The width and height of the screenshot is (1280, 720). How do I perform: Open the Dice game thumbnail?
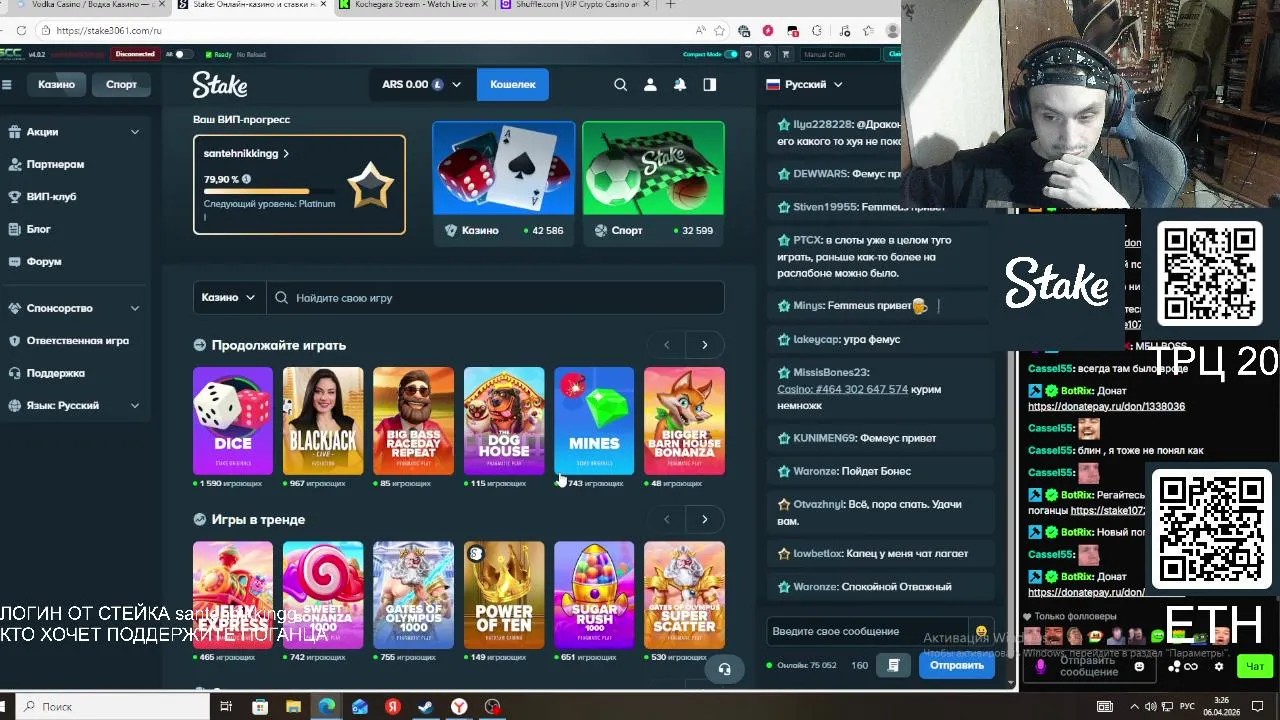coord(233,420)
